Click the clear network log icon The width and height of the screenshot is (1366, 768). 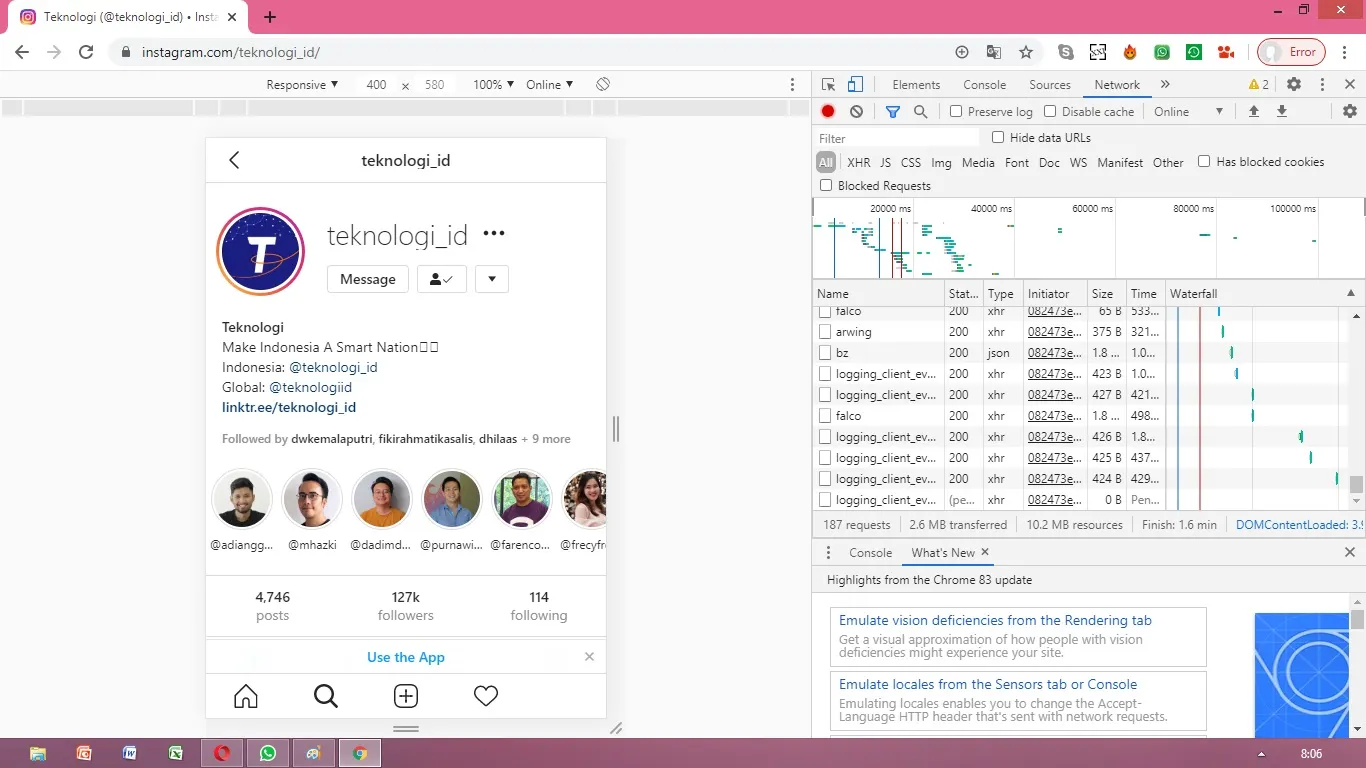[856, 112]
